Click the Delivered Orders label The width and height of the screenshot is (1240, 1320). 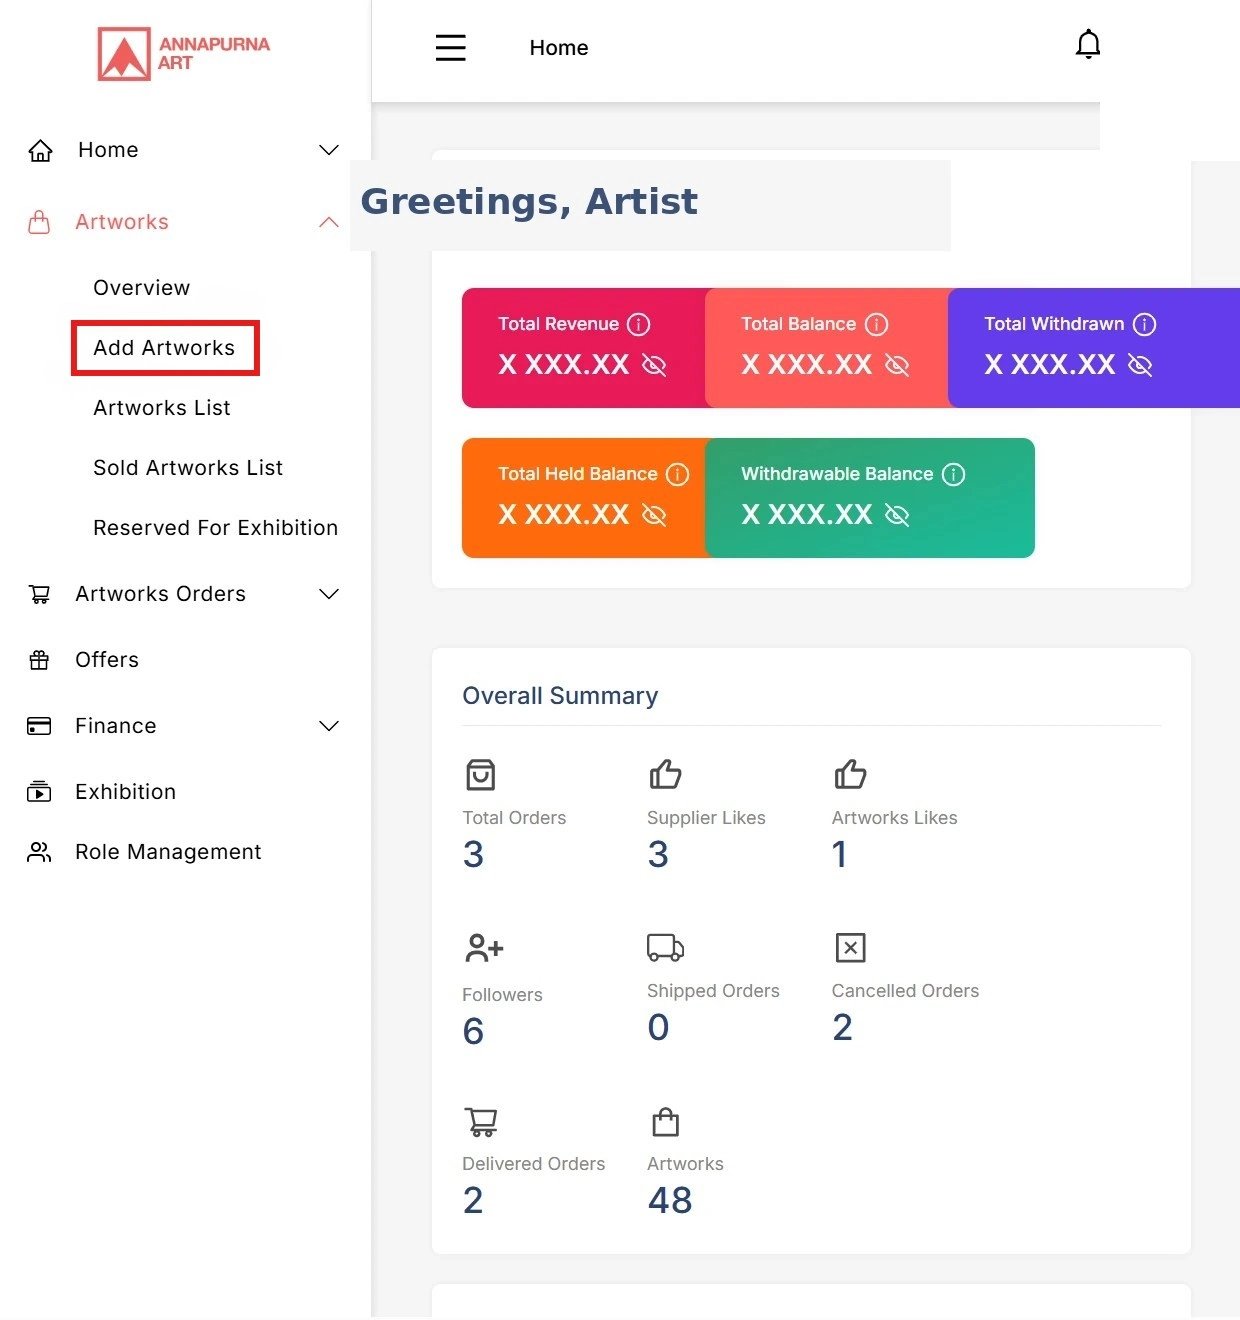coord(534,1164)
